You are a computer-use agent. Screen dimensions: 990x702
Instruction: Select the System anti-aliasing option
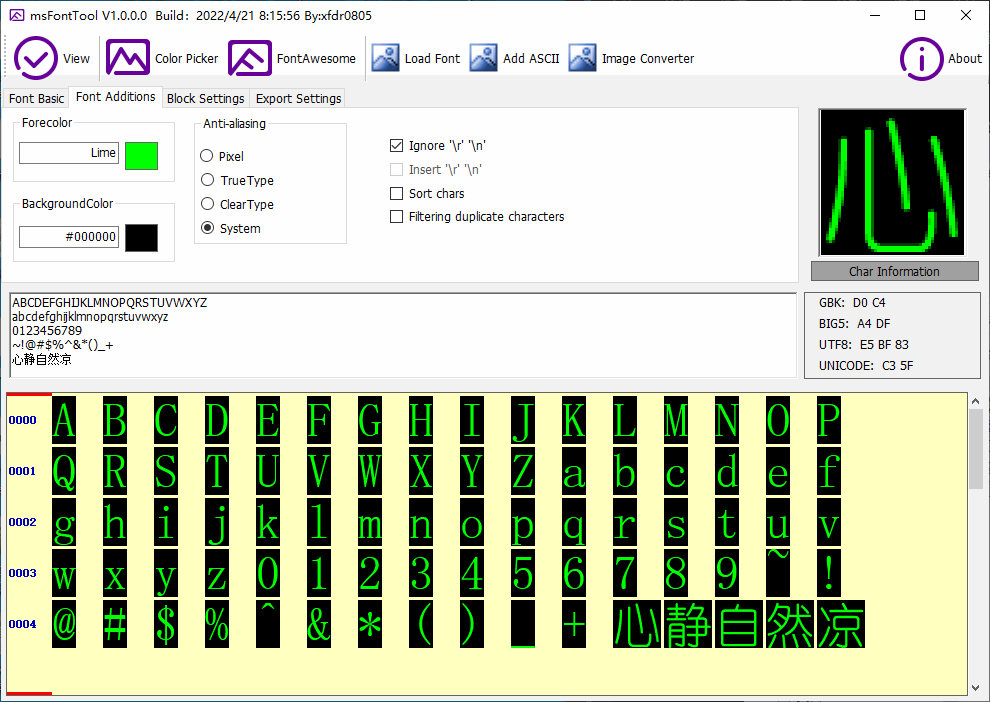coord(230,228)
